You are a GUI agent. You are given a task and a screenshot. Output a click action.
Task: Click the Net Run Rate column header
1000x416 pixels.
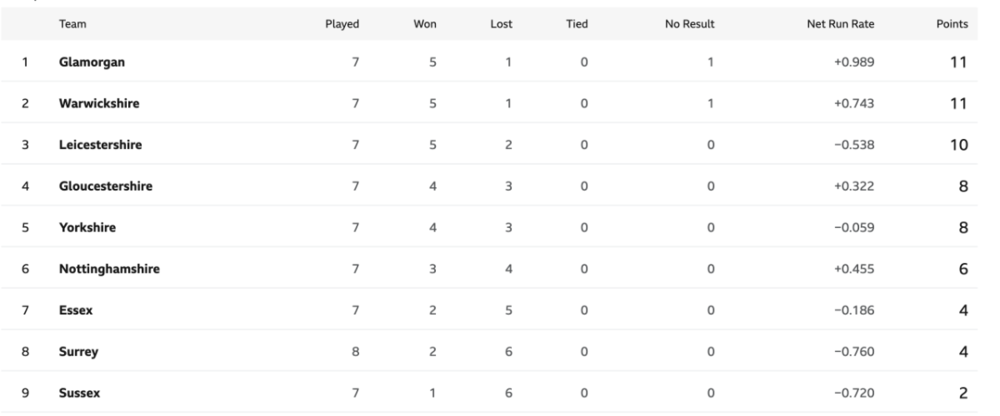841,24
